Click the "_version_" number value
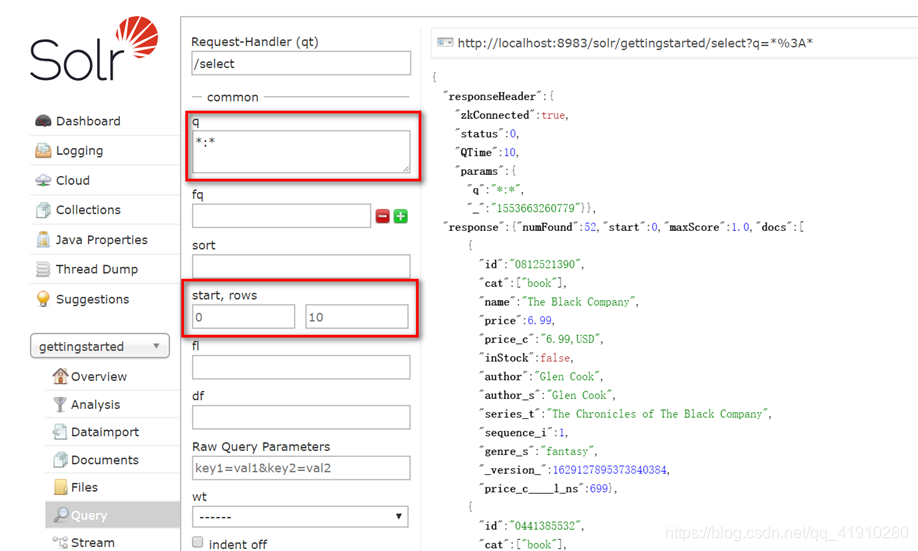This screenshot has width=918, height=551. (x=609, y=470)
